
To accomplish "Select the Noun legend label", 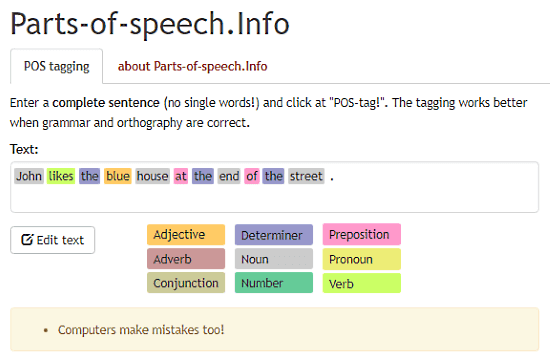I will click(274, 259).
